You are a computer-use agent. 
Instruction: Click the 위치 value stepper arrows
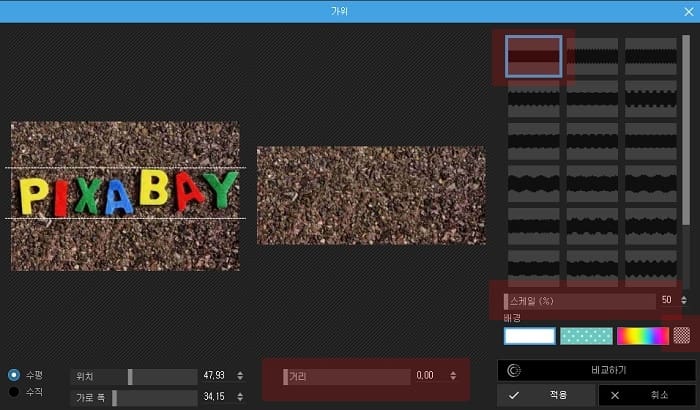pyautogui.click(x=240, y=376)
